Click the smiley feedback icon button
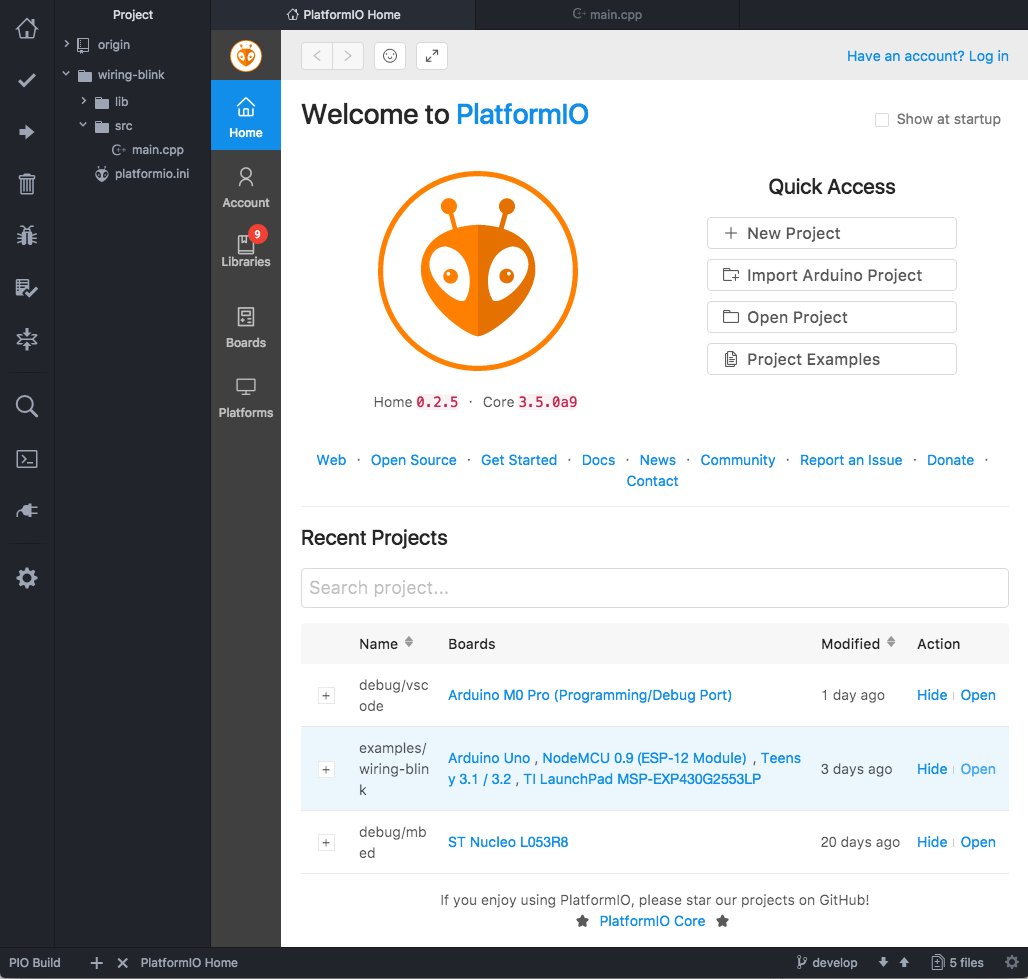 390,56
